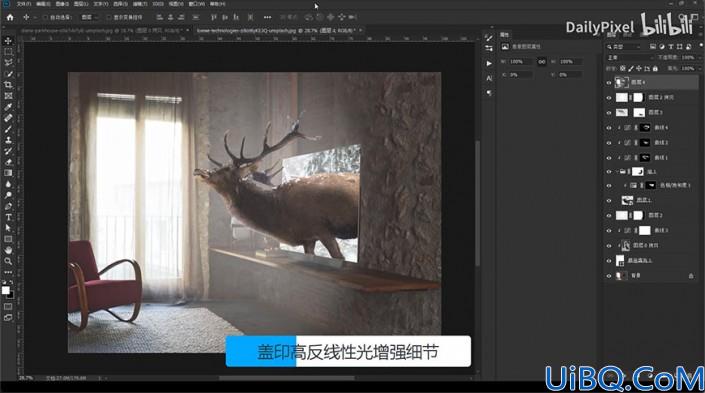The height and width of the screenshot is (393, 705).
Task: Collapse the 组 1 group arrow
Action: pos(617,171)
